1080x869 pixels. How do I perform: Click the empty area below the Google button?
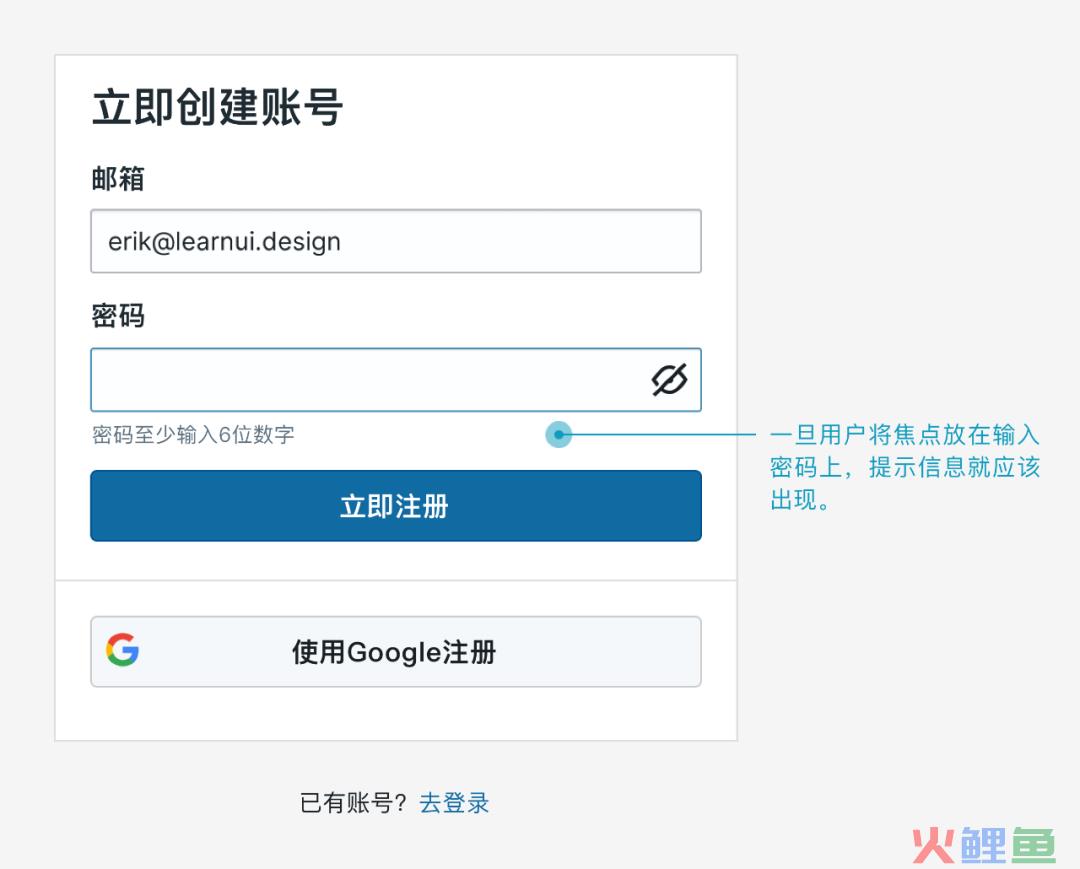pos(395,714)
